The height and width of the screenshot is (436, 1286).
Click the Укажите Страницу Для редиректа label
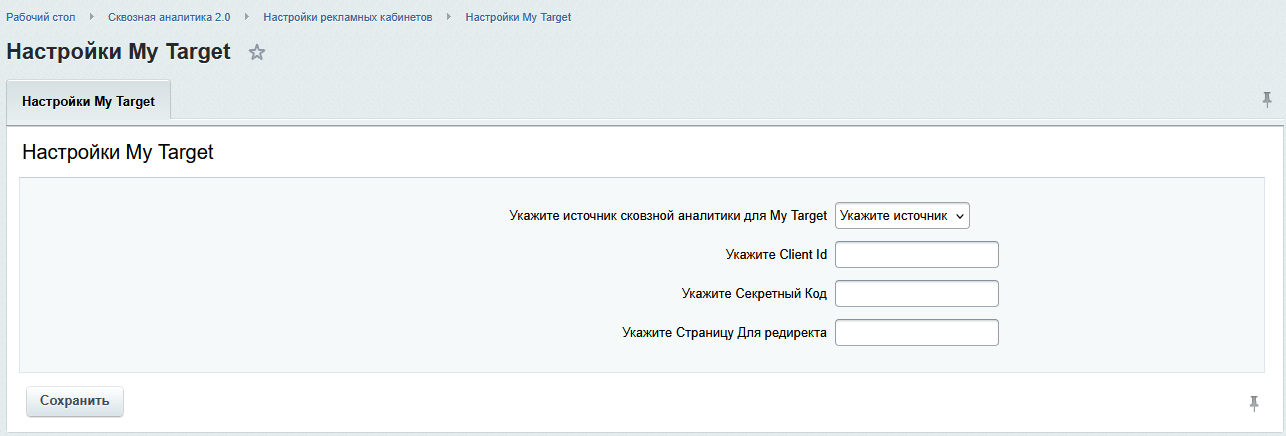[x=724, y=333]
